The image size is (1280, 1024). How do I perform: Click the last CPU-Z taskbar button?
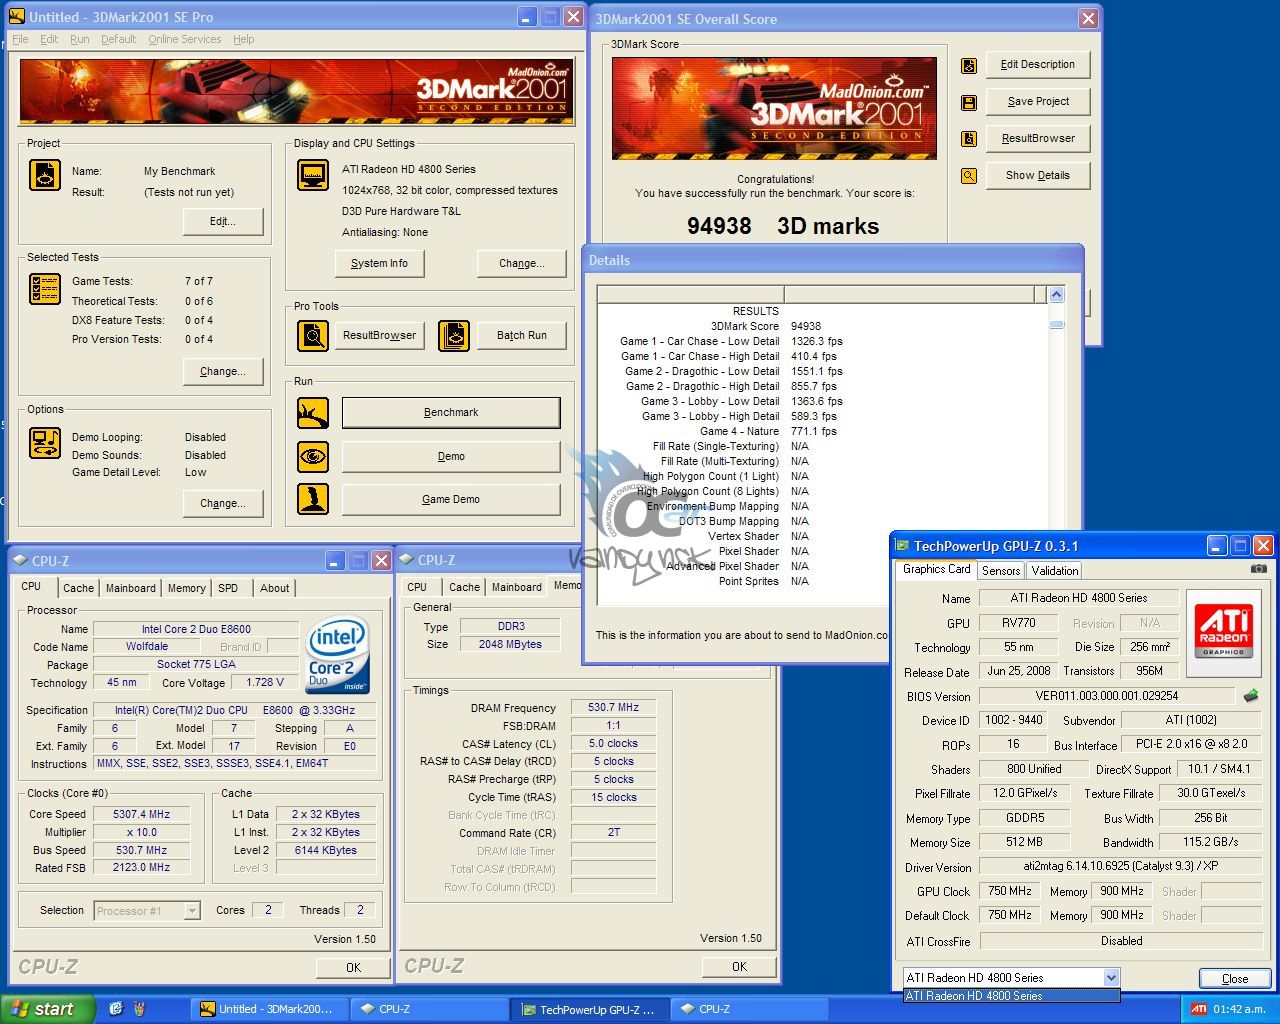[750, 1009]
